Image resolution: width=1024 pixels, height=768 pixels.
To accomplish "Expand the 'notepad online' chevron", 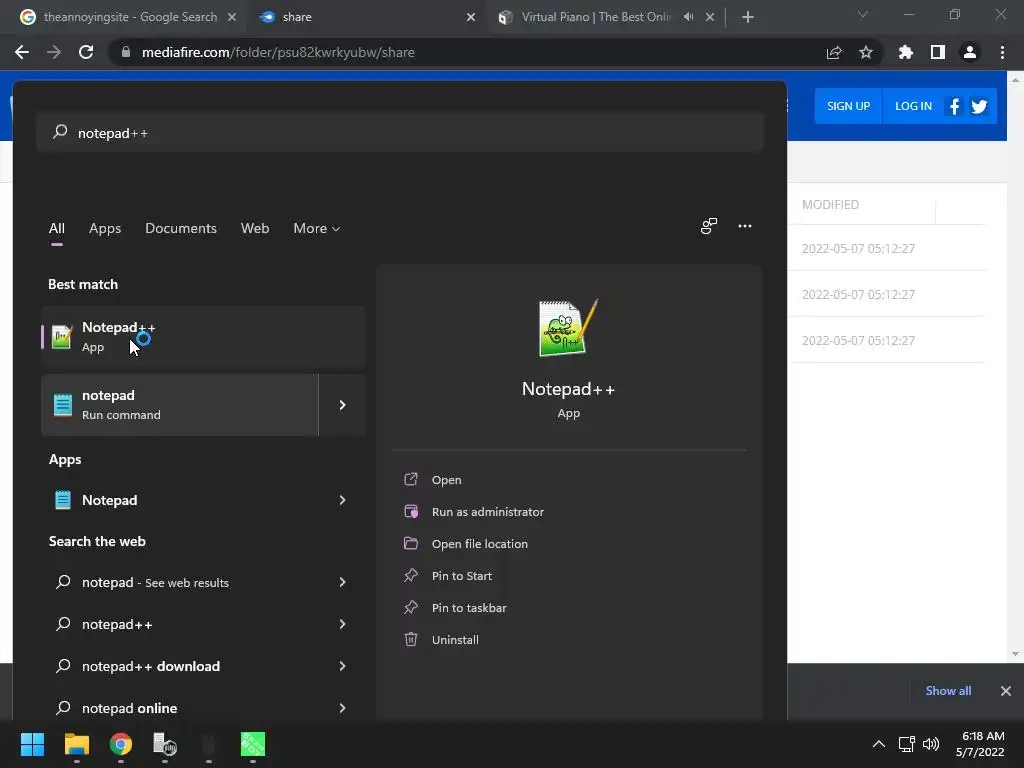I will [x=342, y=708].
